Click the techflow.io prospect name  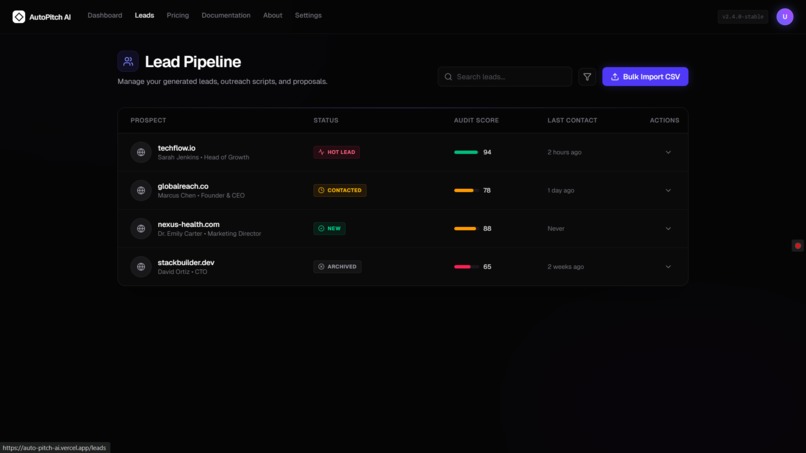pyautogui.click(x=176, y=148)
